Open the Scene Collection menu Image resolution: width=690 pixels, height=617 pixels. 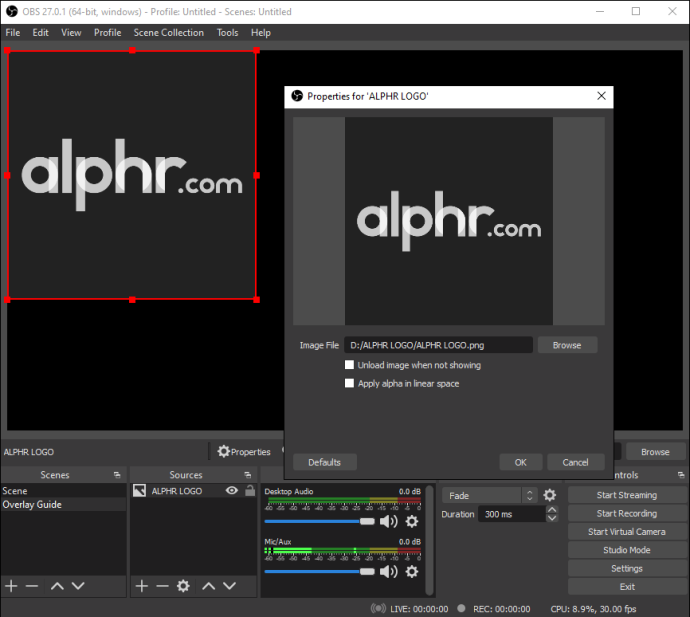[x=169, y=33]
